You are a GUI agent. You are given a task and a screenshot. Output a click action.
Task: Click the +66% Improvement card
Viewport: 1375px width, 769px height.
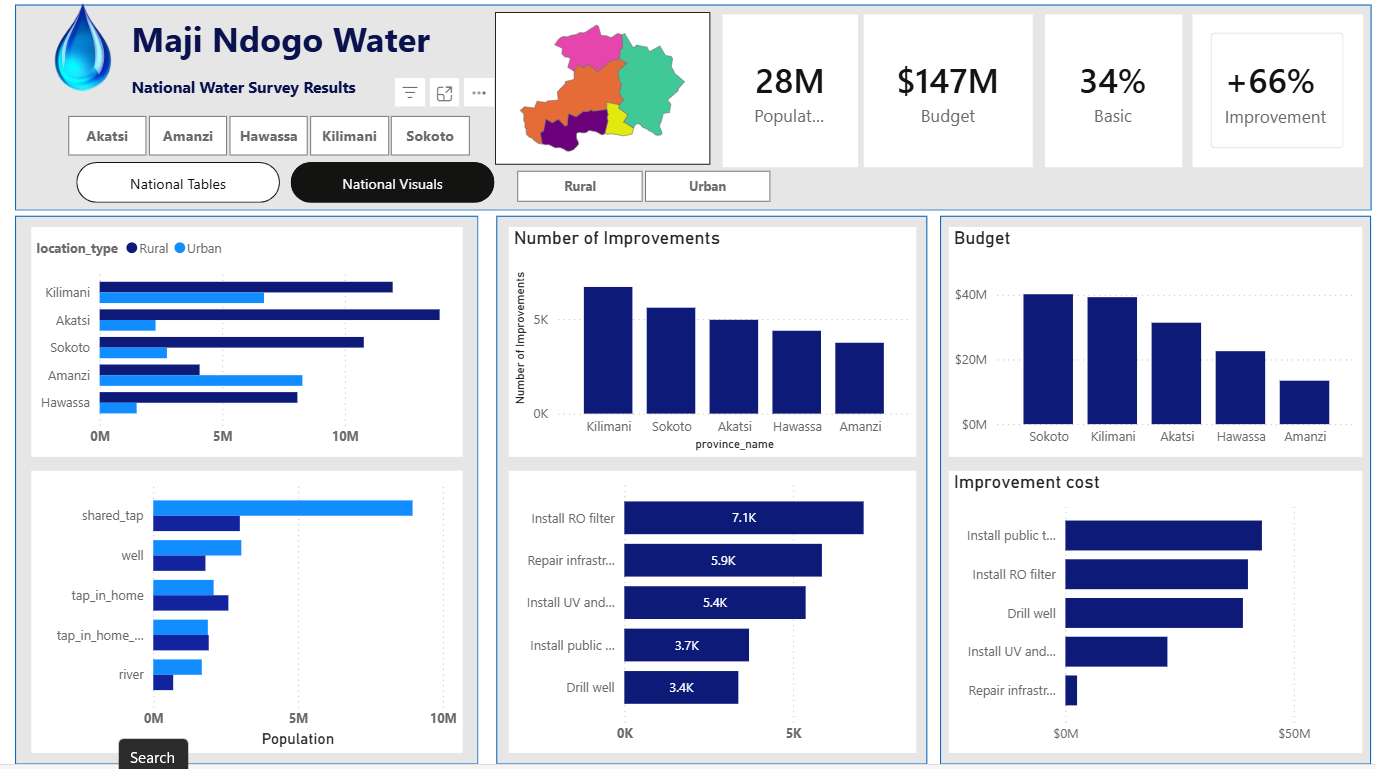(x=1276, y=91)
